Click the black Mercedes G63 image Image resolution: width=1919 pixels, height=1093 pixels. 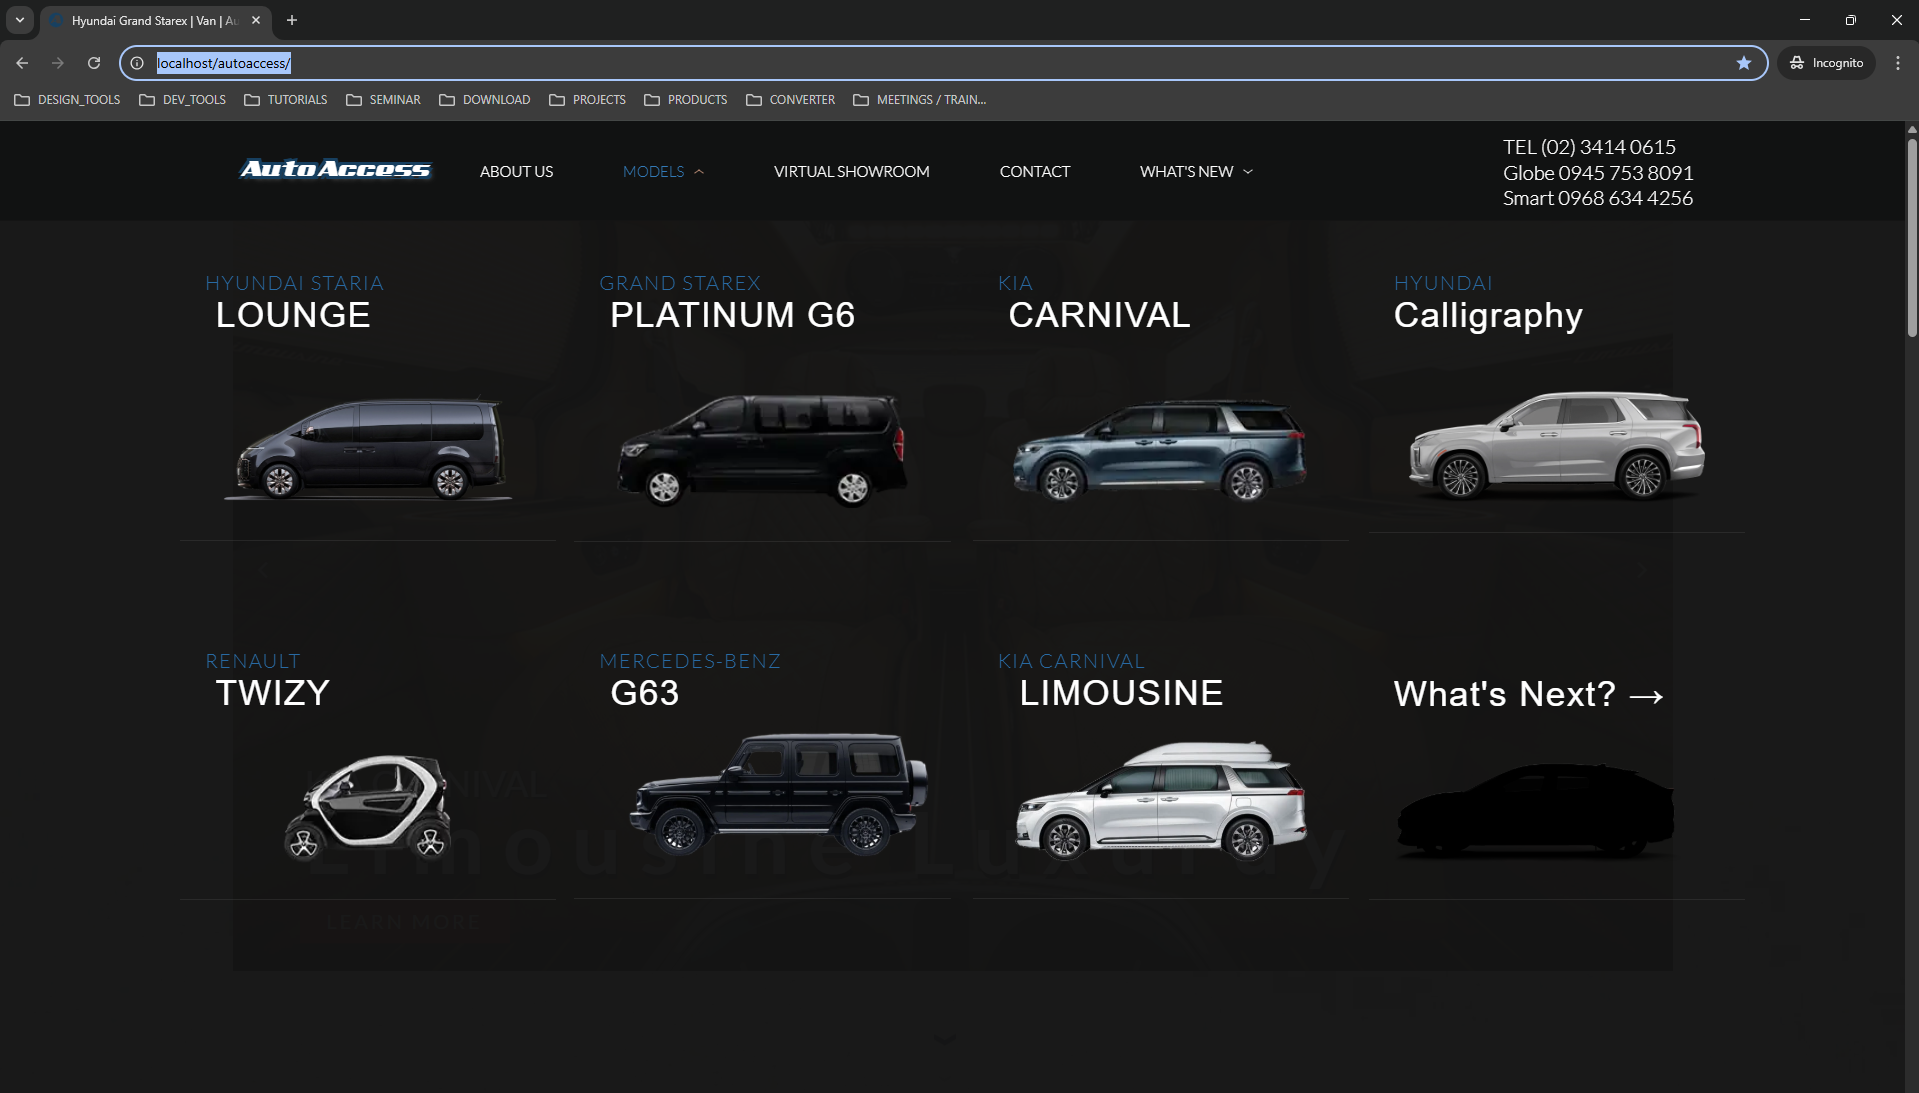[x=779, y=794]
